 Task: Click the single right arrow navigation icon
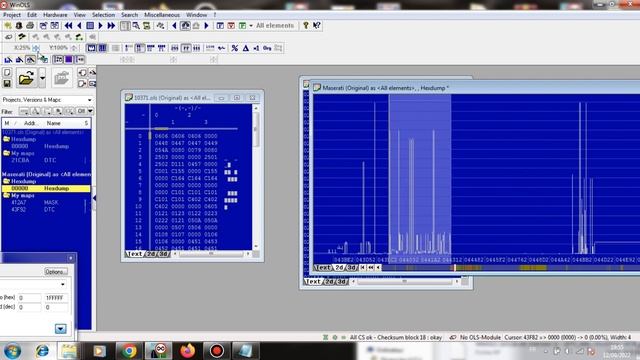coord(100,25)
